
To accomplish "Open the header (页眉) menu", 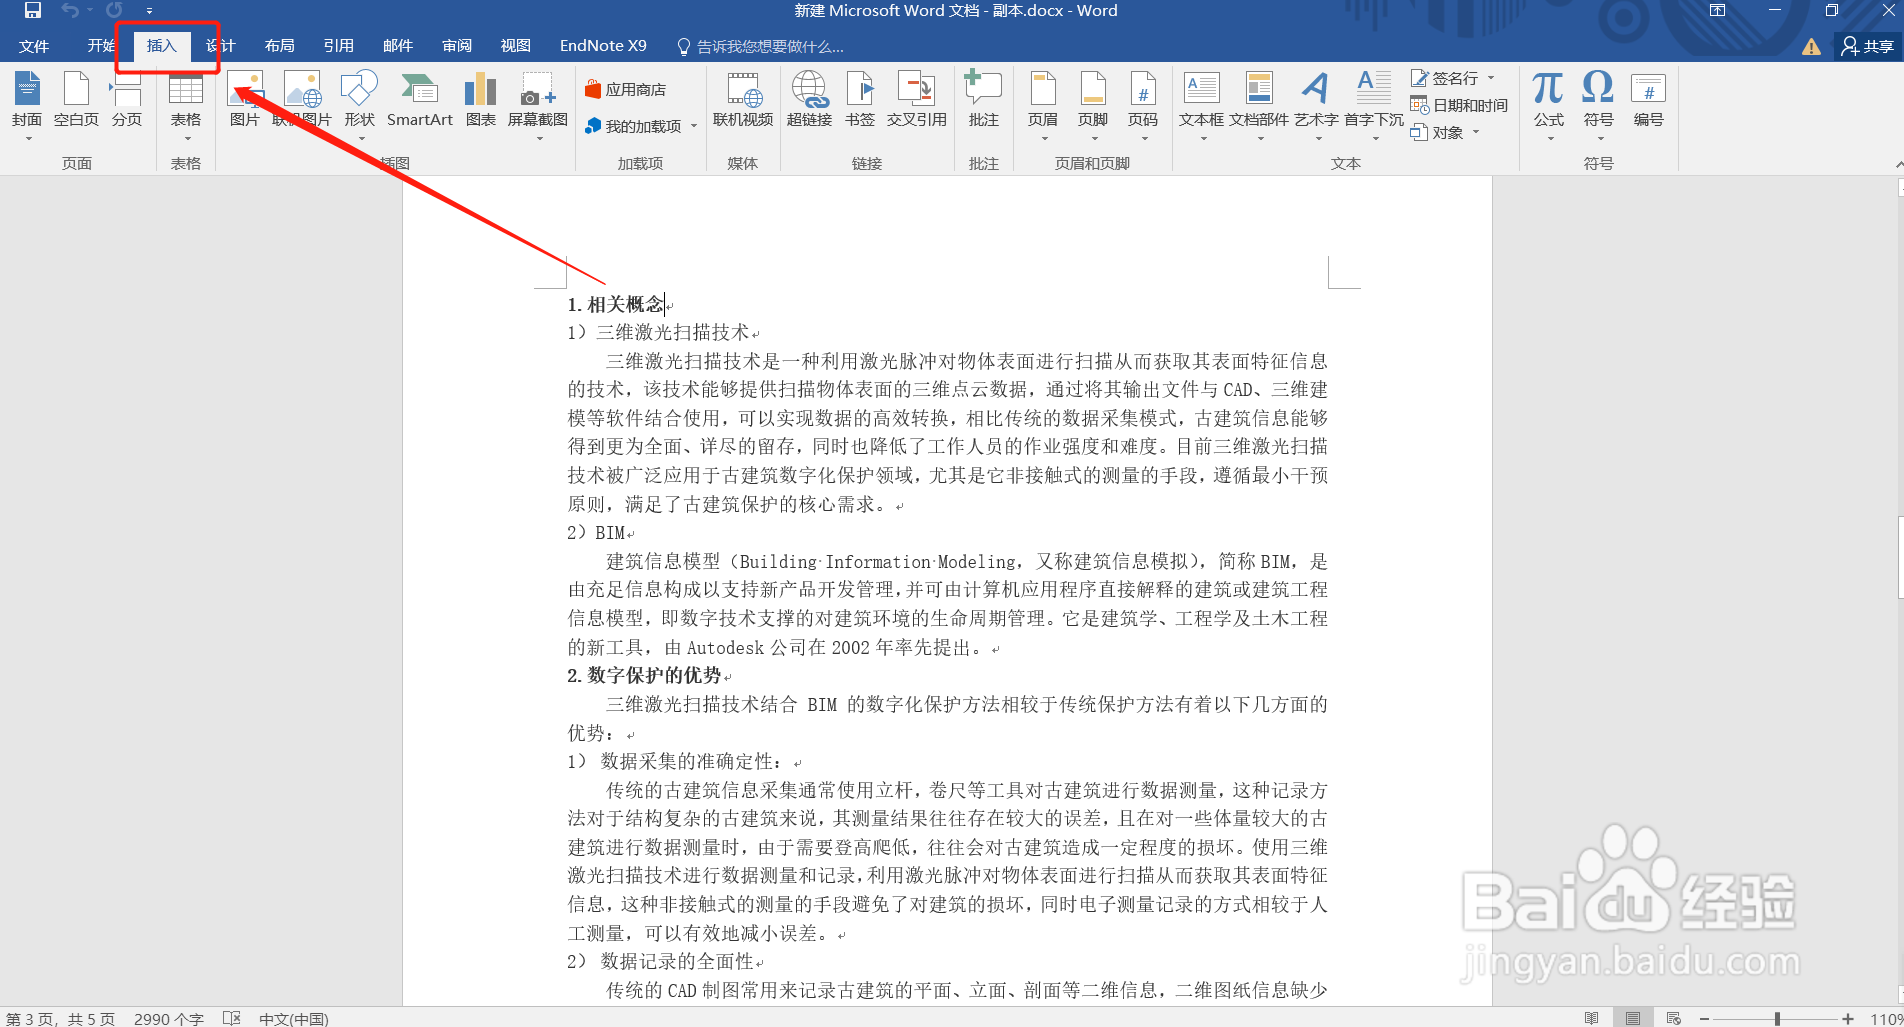I will click(x=1043, y=104).
